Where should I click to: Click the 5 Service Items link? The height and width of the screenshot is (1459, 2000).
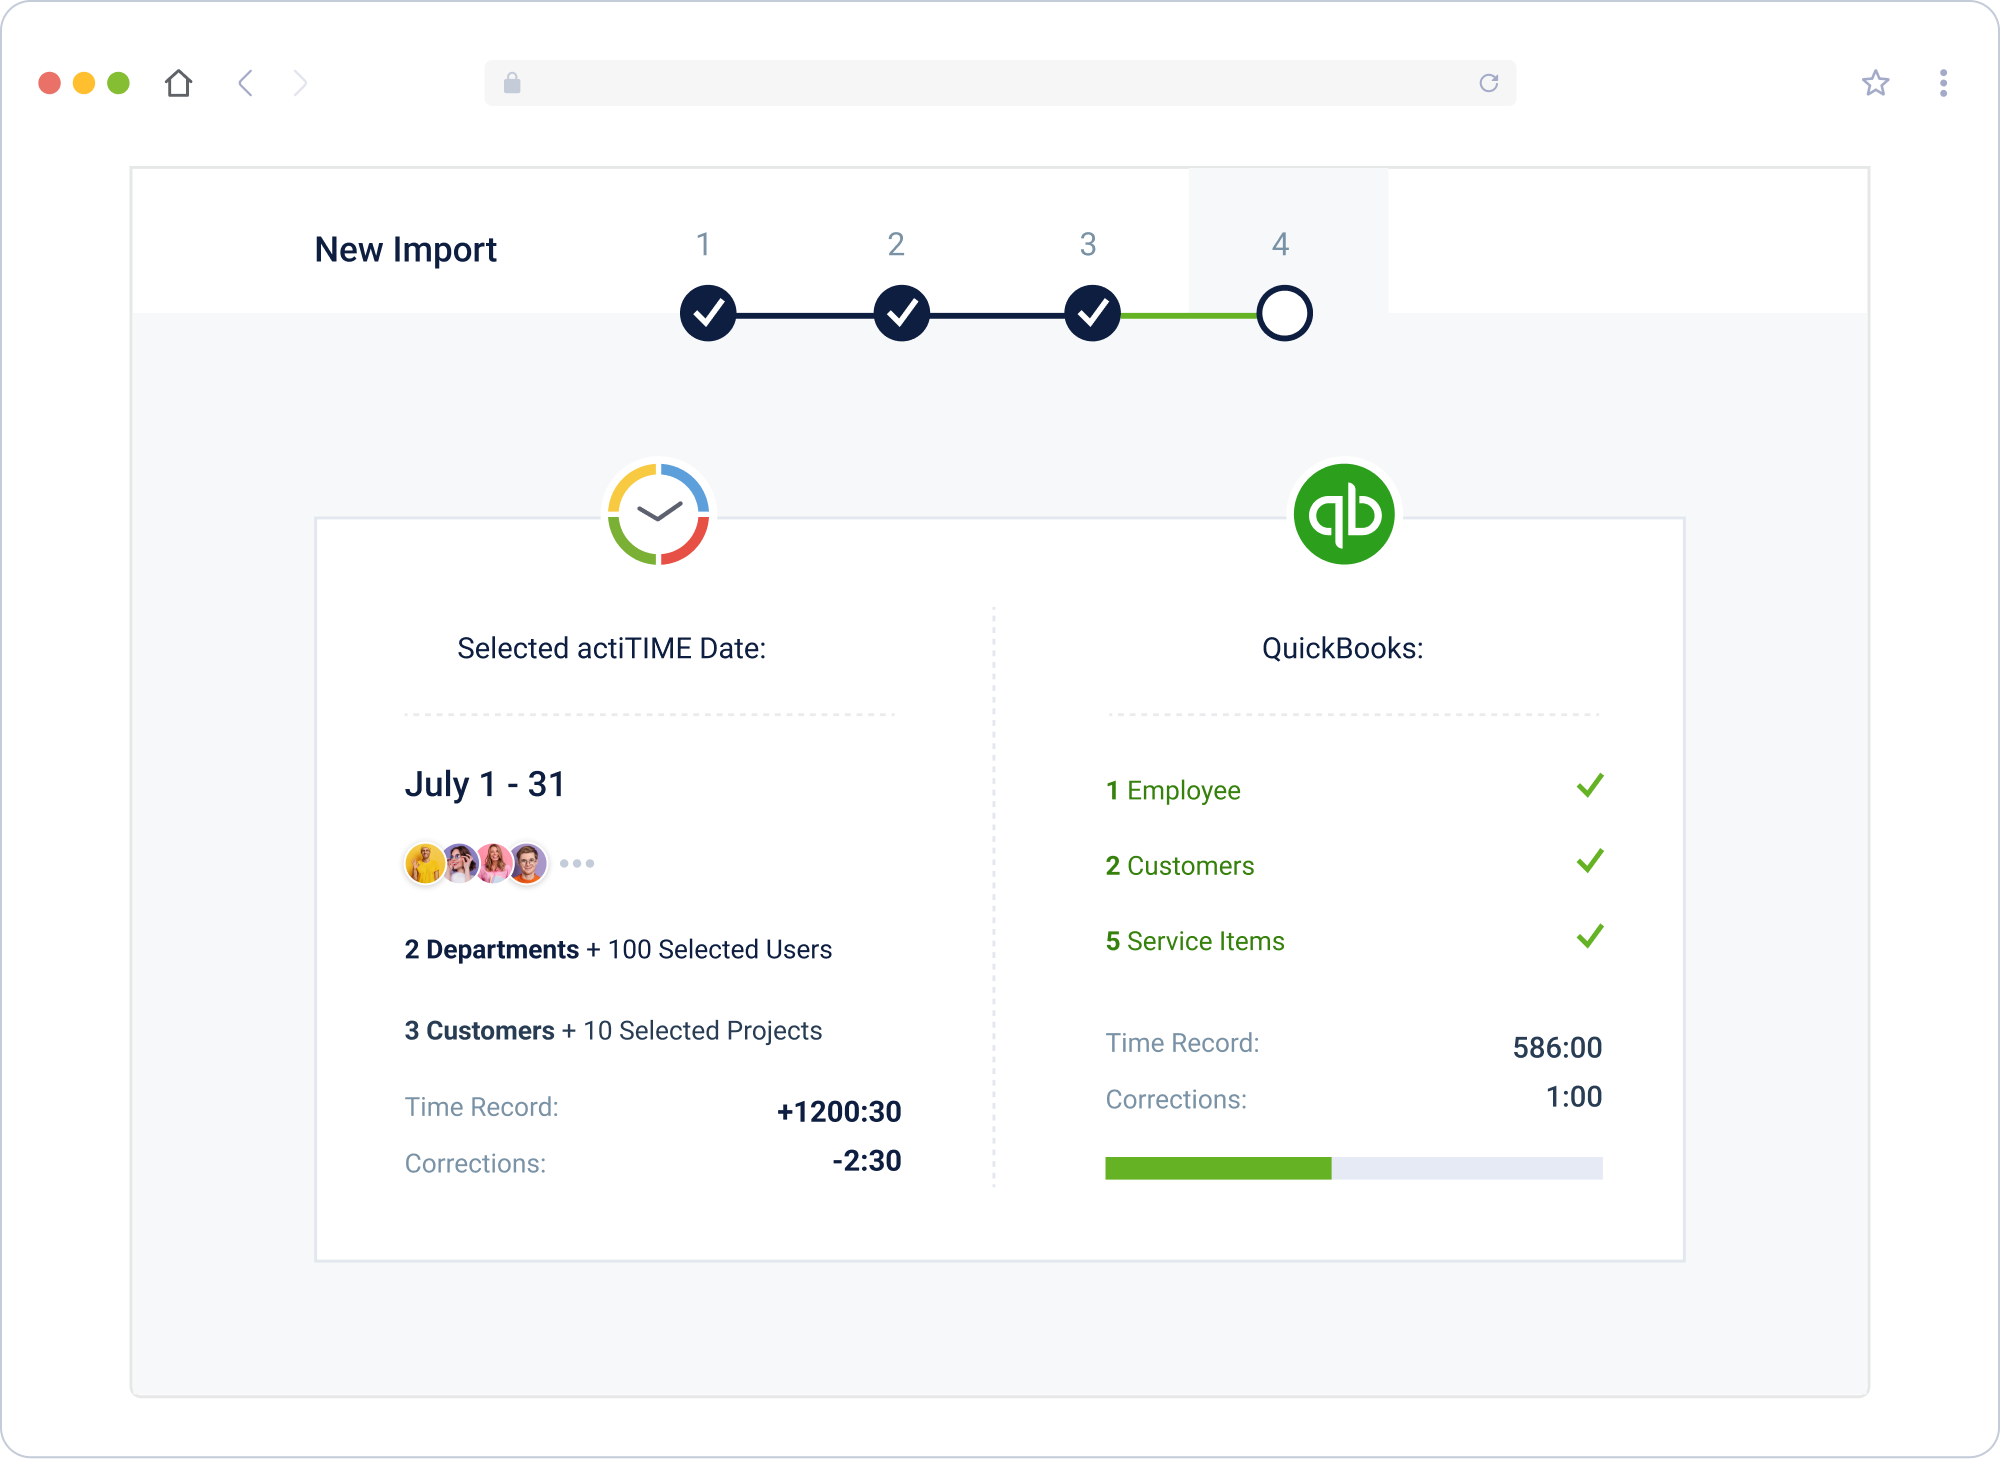[x=1195, y=941]
